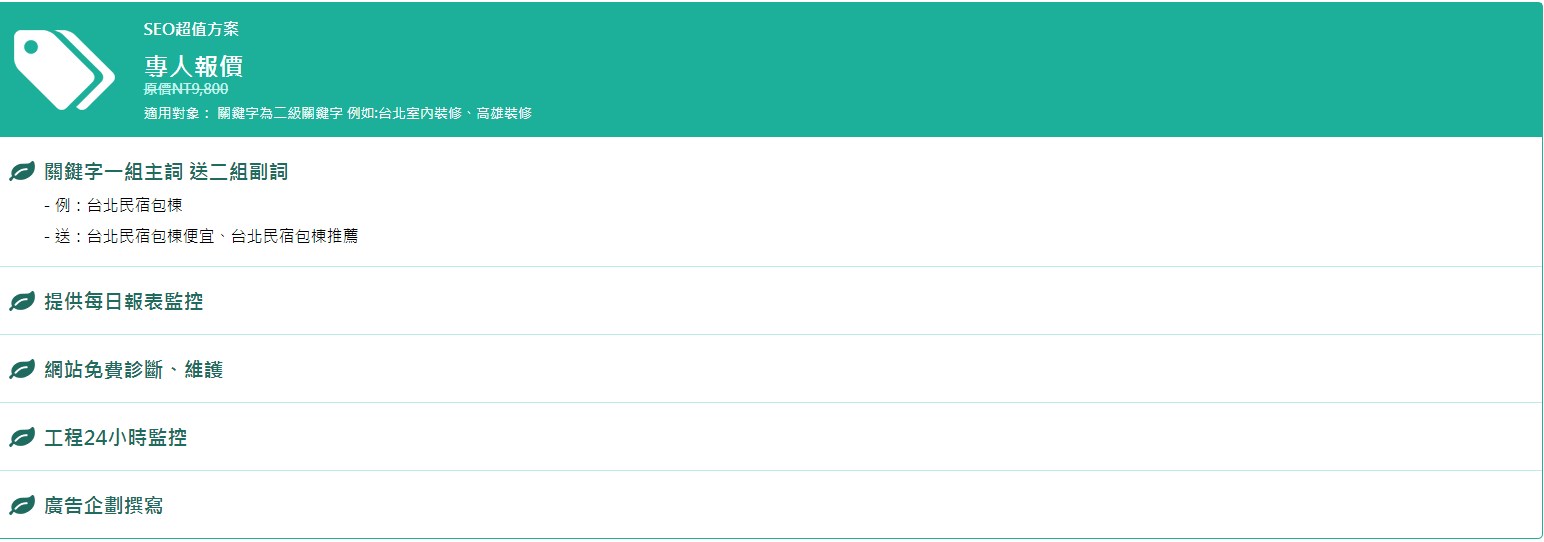Click 台北民宿包棟推薦 in the bonus line
This screenshot has width=1544, height=542.
click(x=295, y=237)
